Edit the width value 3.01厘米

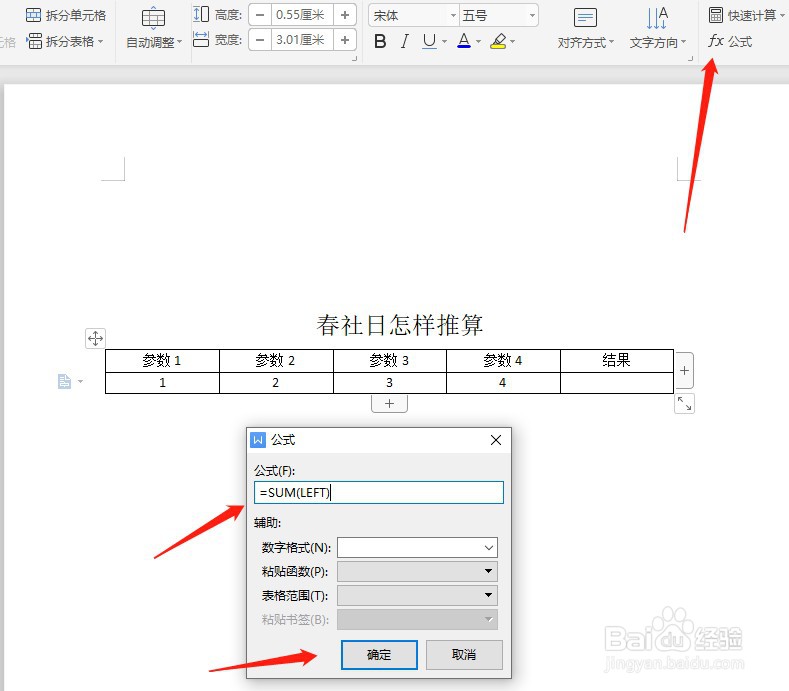pos(302,39)
